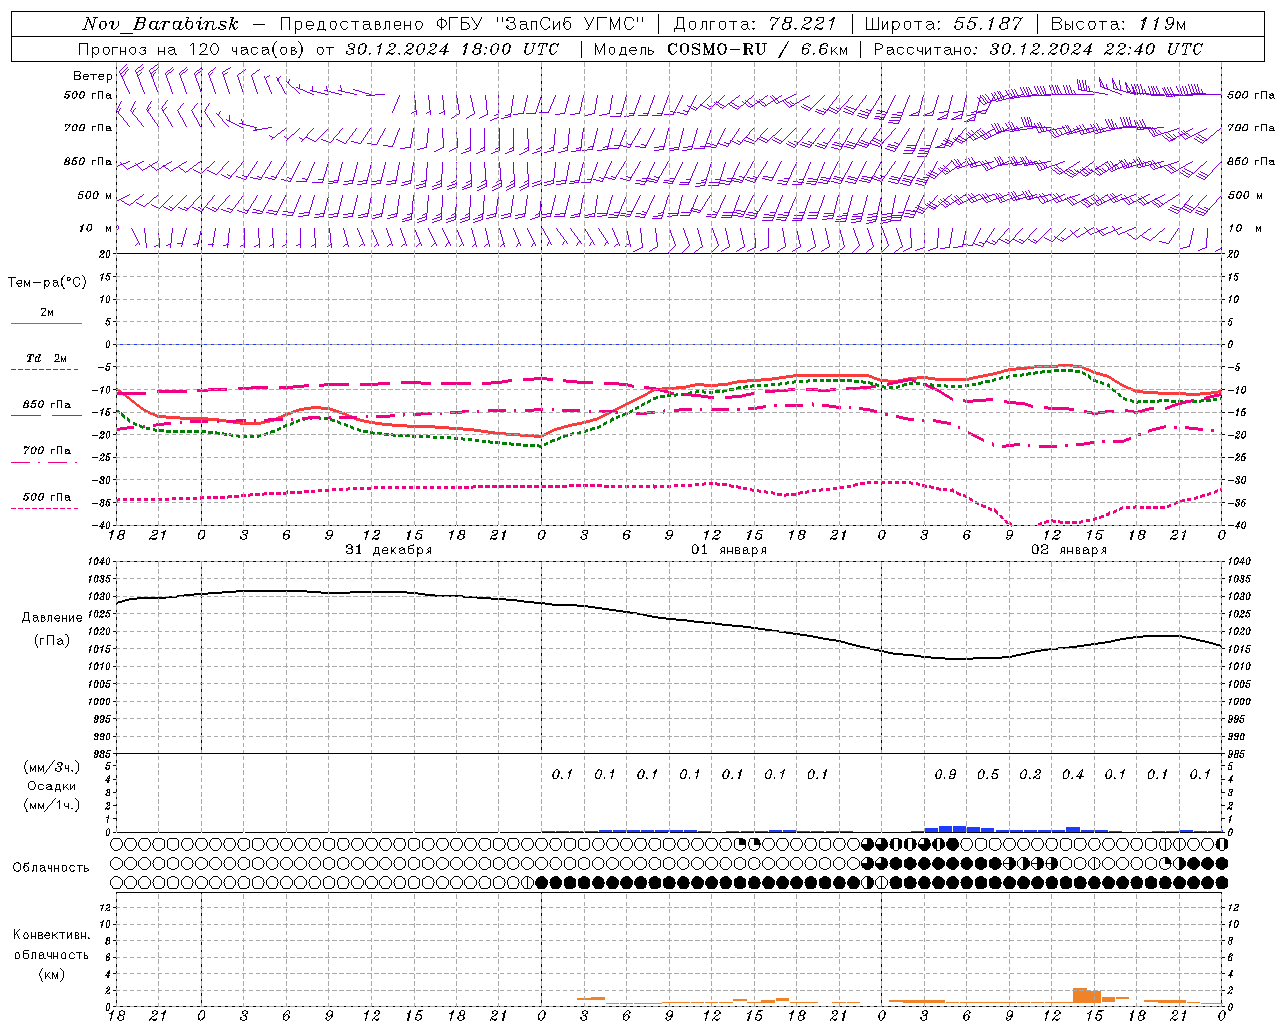This screenshot has height=1024, width=1280.
Task: Click the '10 м' label left of wind panel
Action: 96,229
